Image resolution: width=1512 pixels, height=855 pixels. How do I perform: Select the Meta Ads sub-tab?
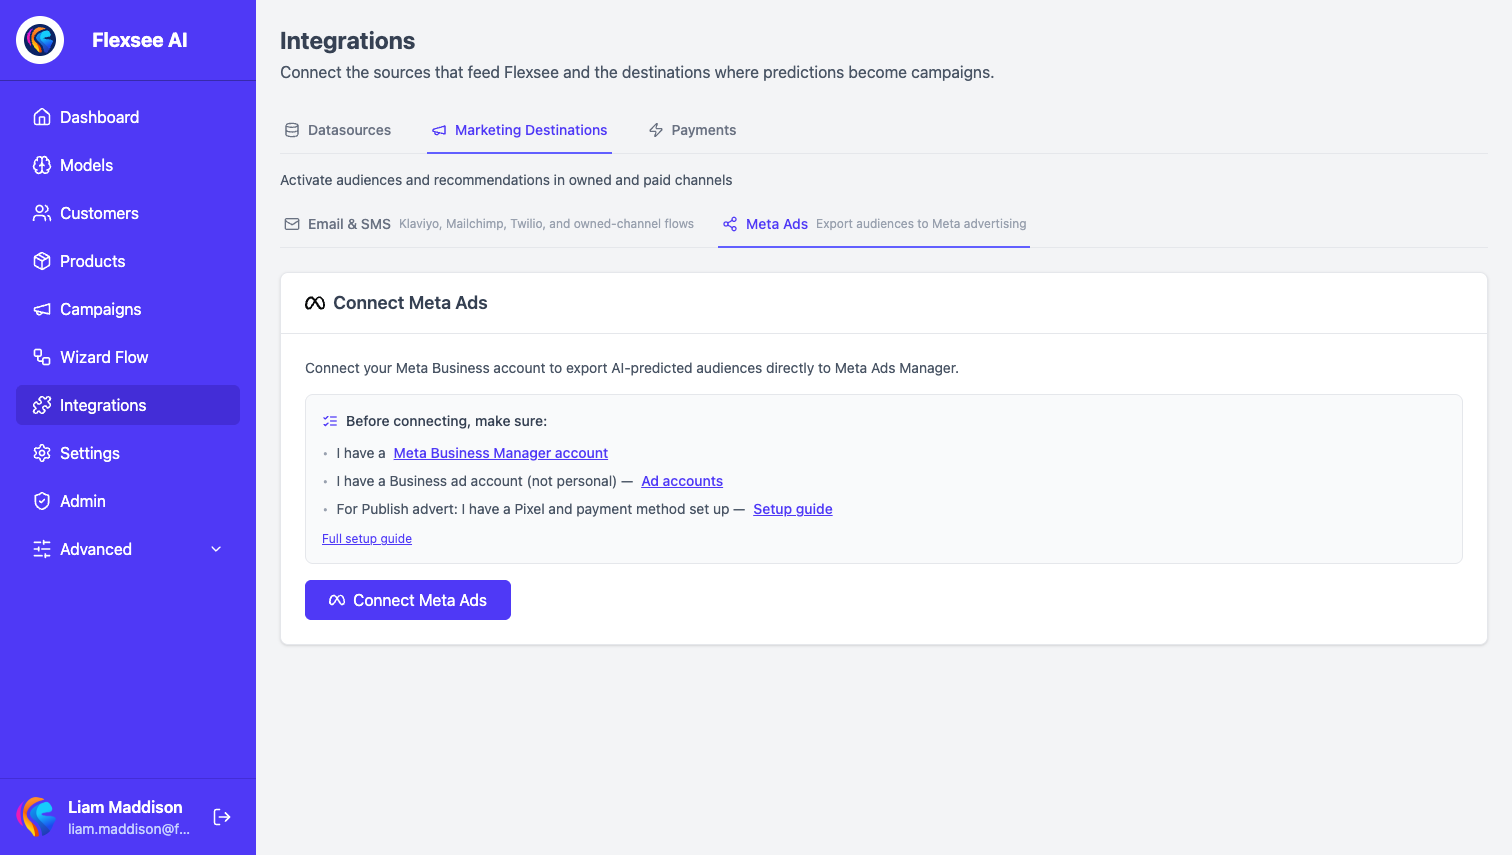[874, 224]
